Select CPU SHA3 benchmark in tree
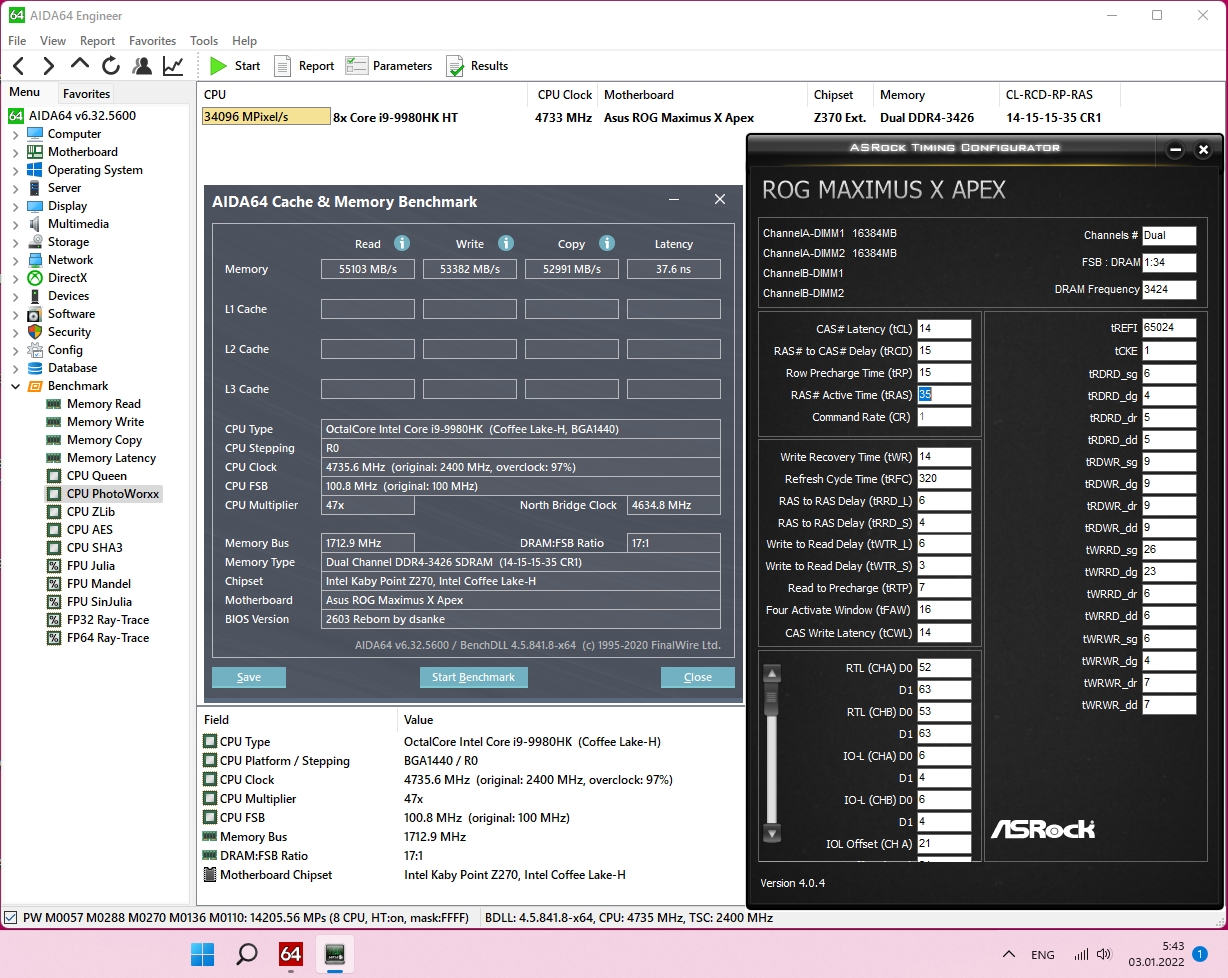Viewport: 1228px width, 978px height. point(94,548)
